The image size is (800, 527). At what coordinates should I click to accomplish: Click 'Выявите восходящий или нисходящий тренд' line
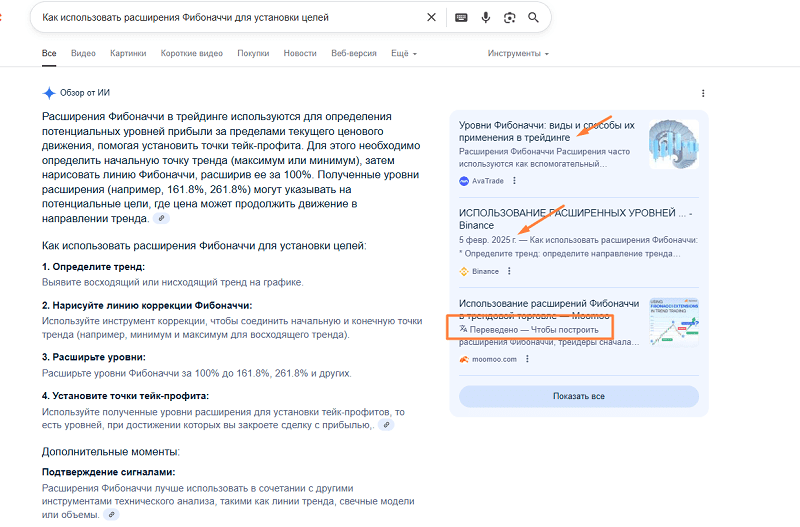[x=172, y=282]
